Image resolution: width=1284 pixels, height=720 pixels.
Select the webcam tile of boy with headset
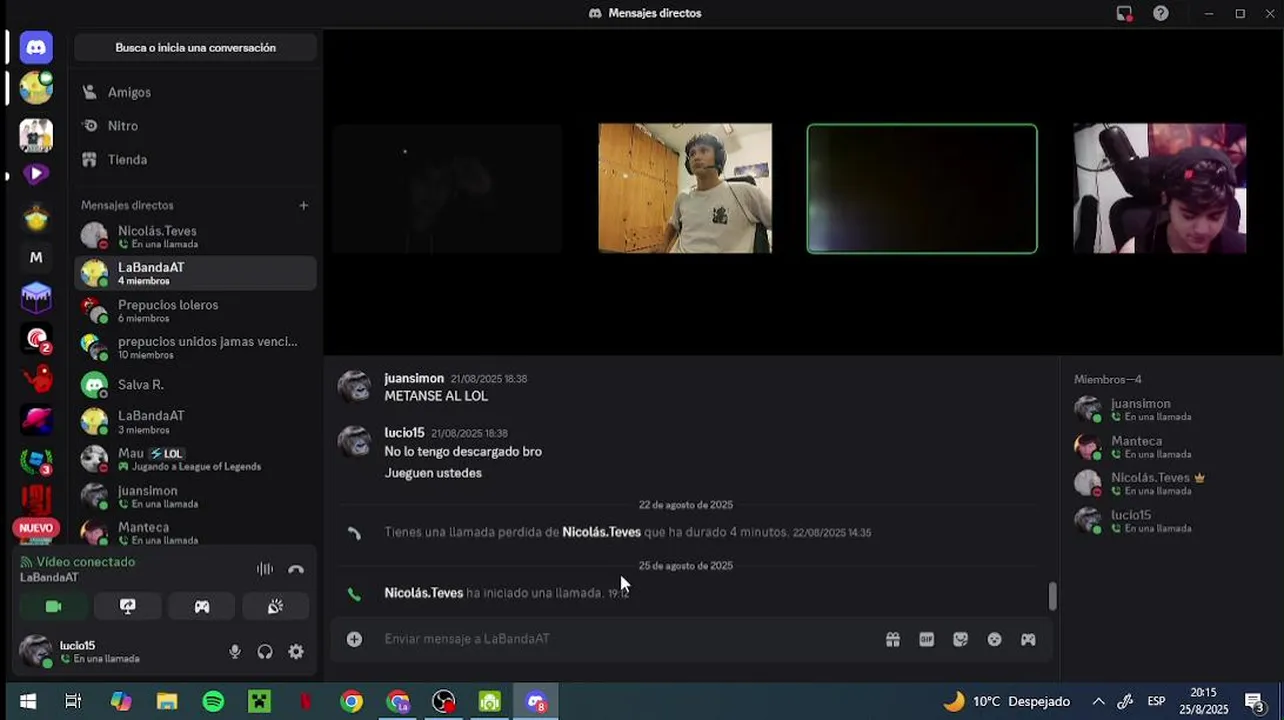point(685,188)
